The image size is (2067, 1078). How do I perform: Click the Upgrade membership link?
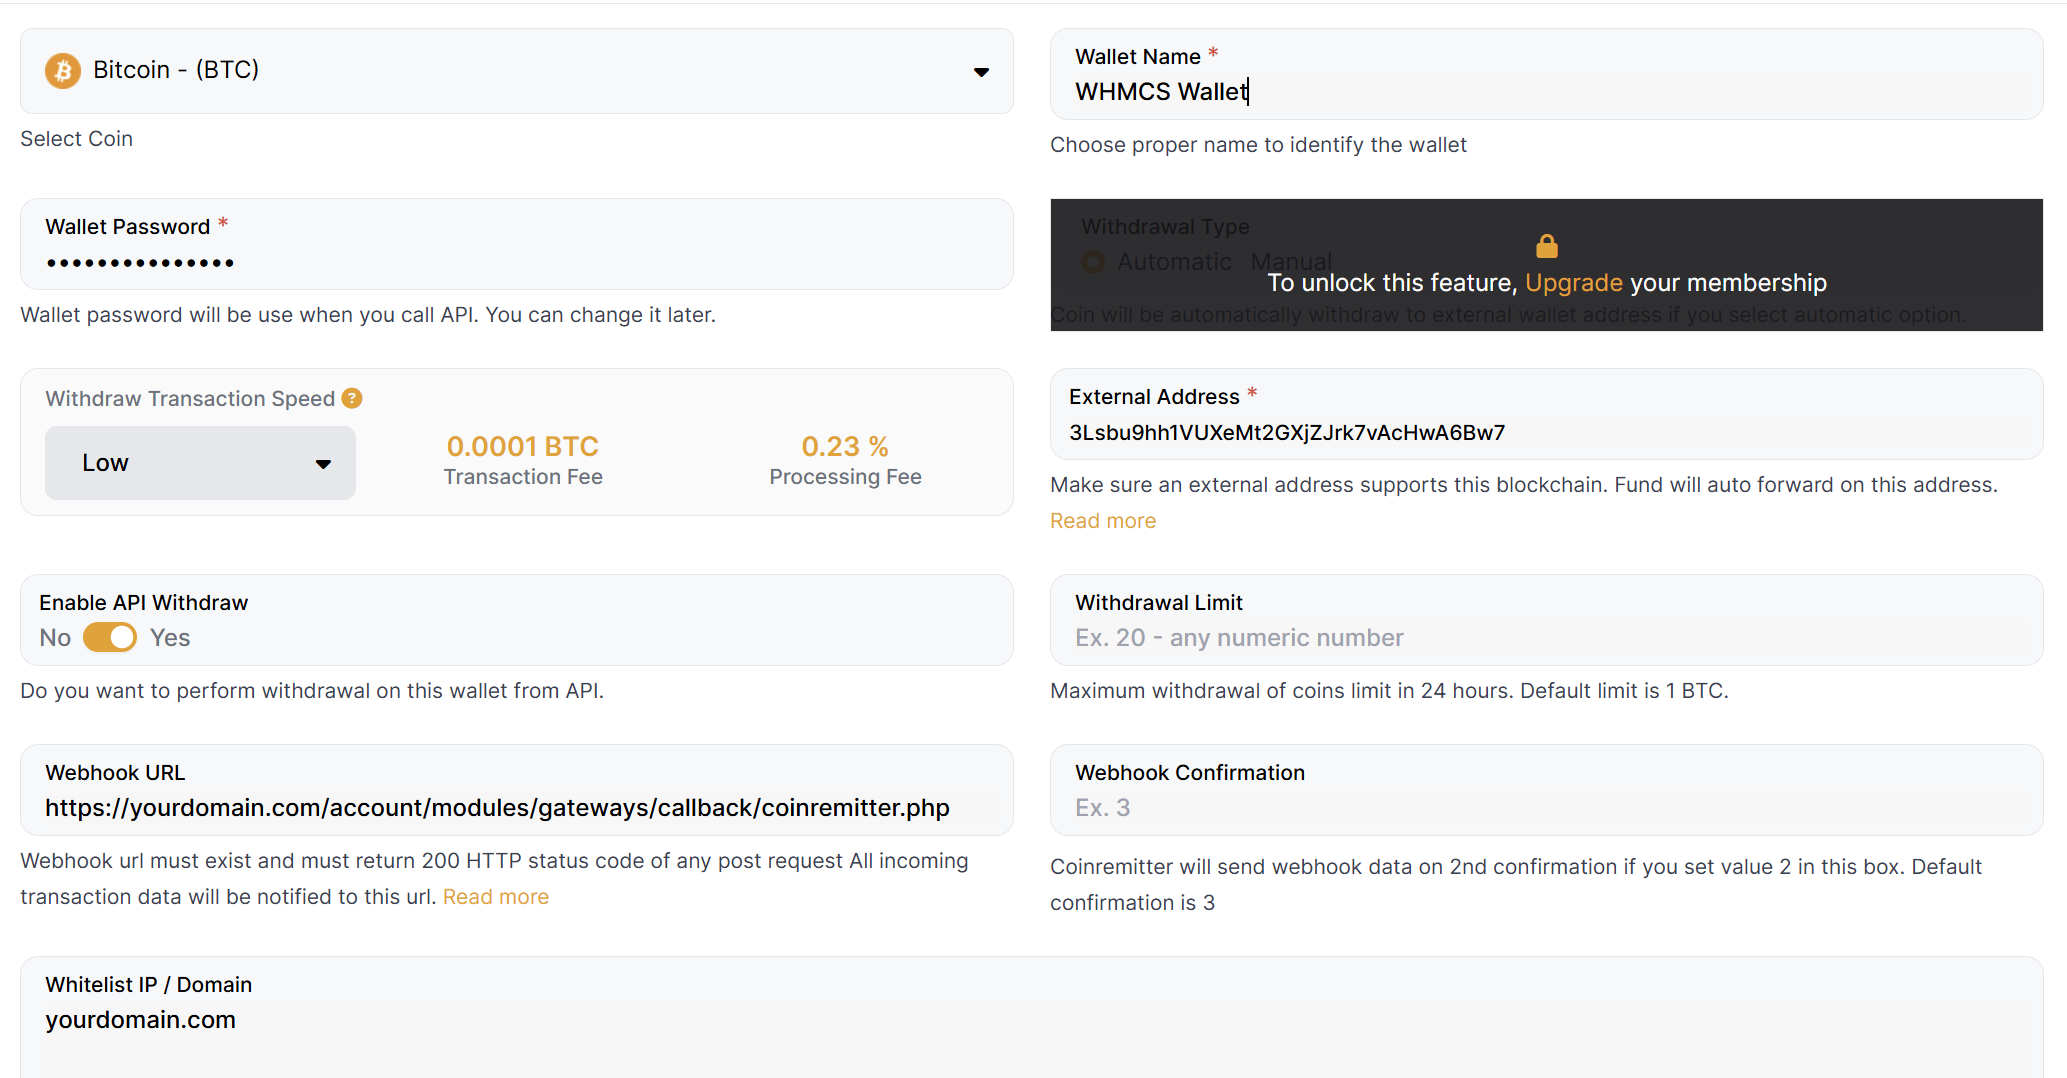click(x=1573, y=283)
